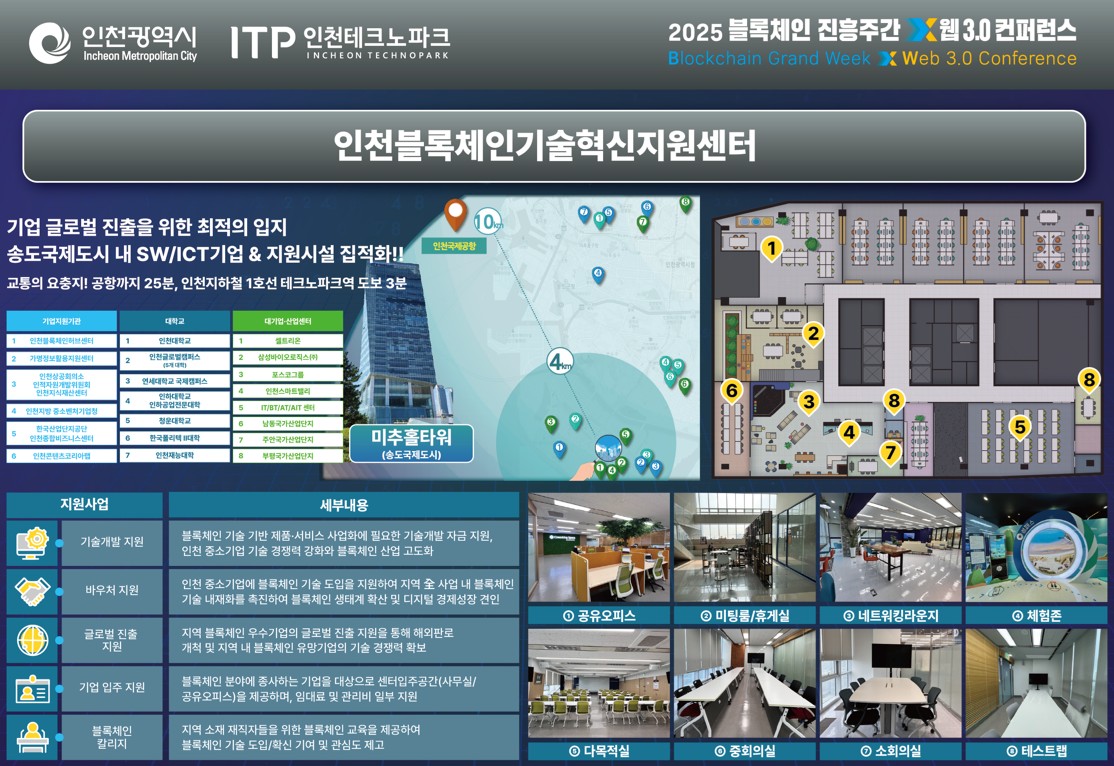Expand the 대학교 column header

pos(170,320)
